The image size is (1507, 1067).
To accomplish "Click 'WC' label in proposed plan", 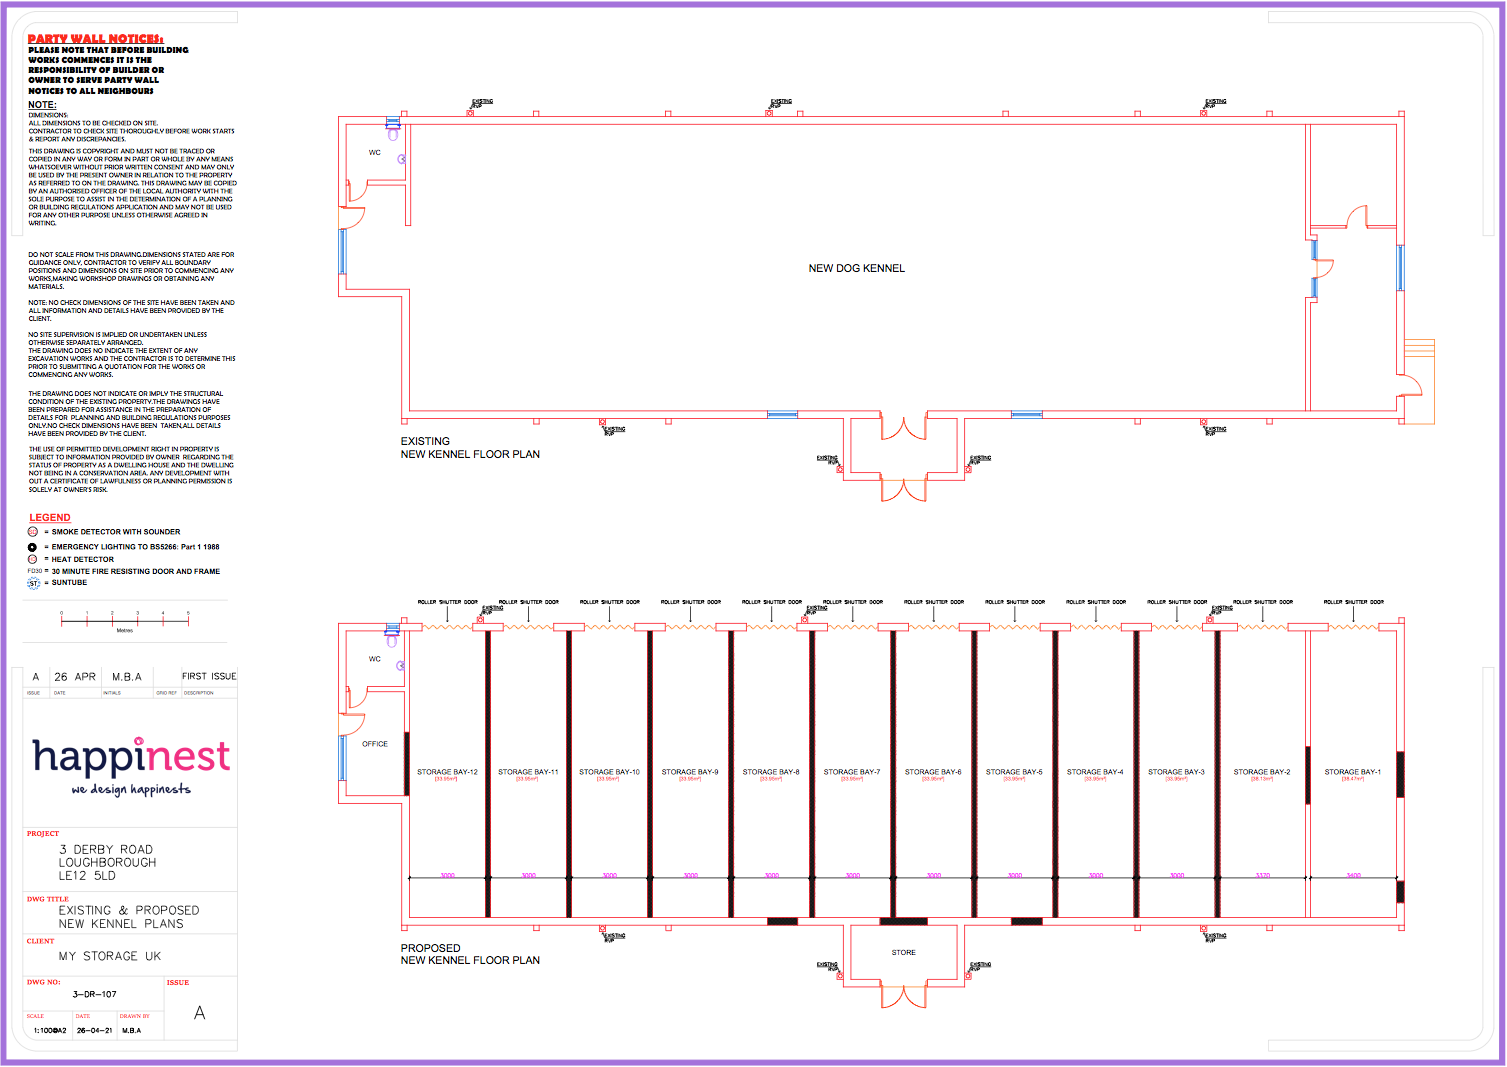I will [x=375, y=659].
